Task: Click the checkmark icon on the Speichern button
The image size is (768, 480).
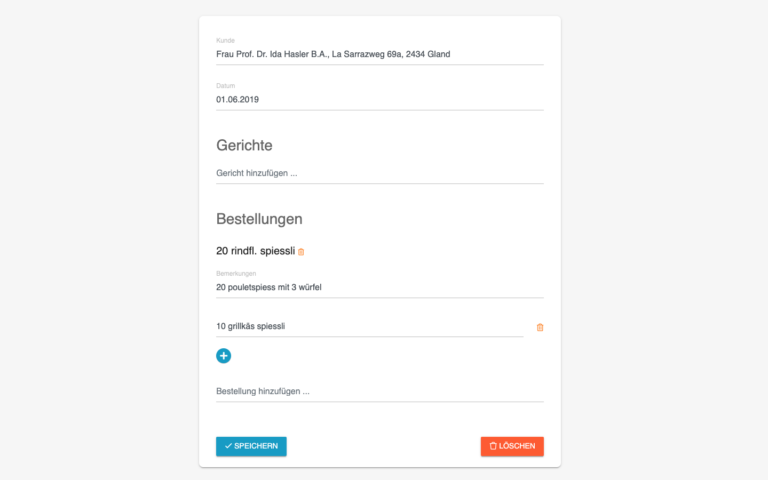Action: pyautogui.click(x=228, y=446)
